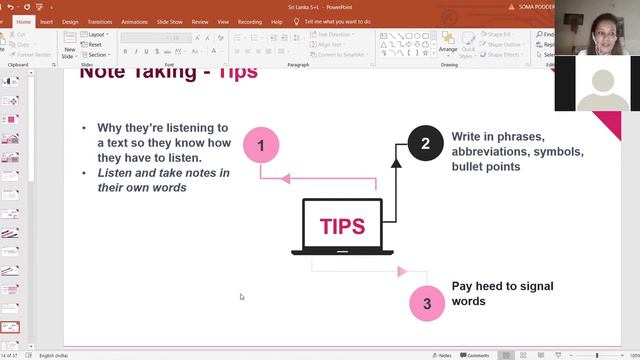Image resolution: width=640 pixels, height=360 pixels.
Task: Toggle Italic formatting
Action: coord(136,51)
